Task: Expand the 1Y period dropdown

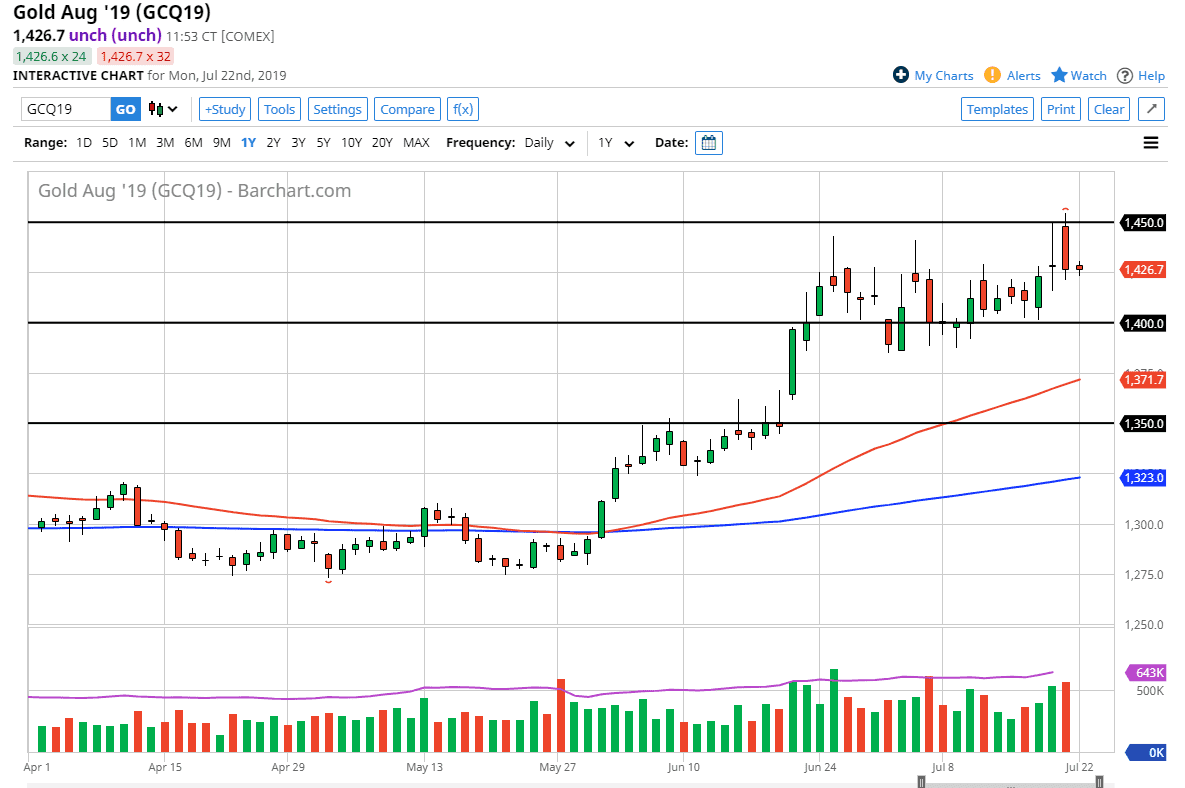Action: [x=616, y=143]
